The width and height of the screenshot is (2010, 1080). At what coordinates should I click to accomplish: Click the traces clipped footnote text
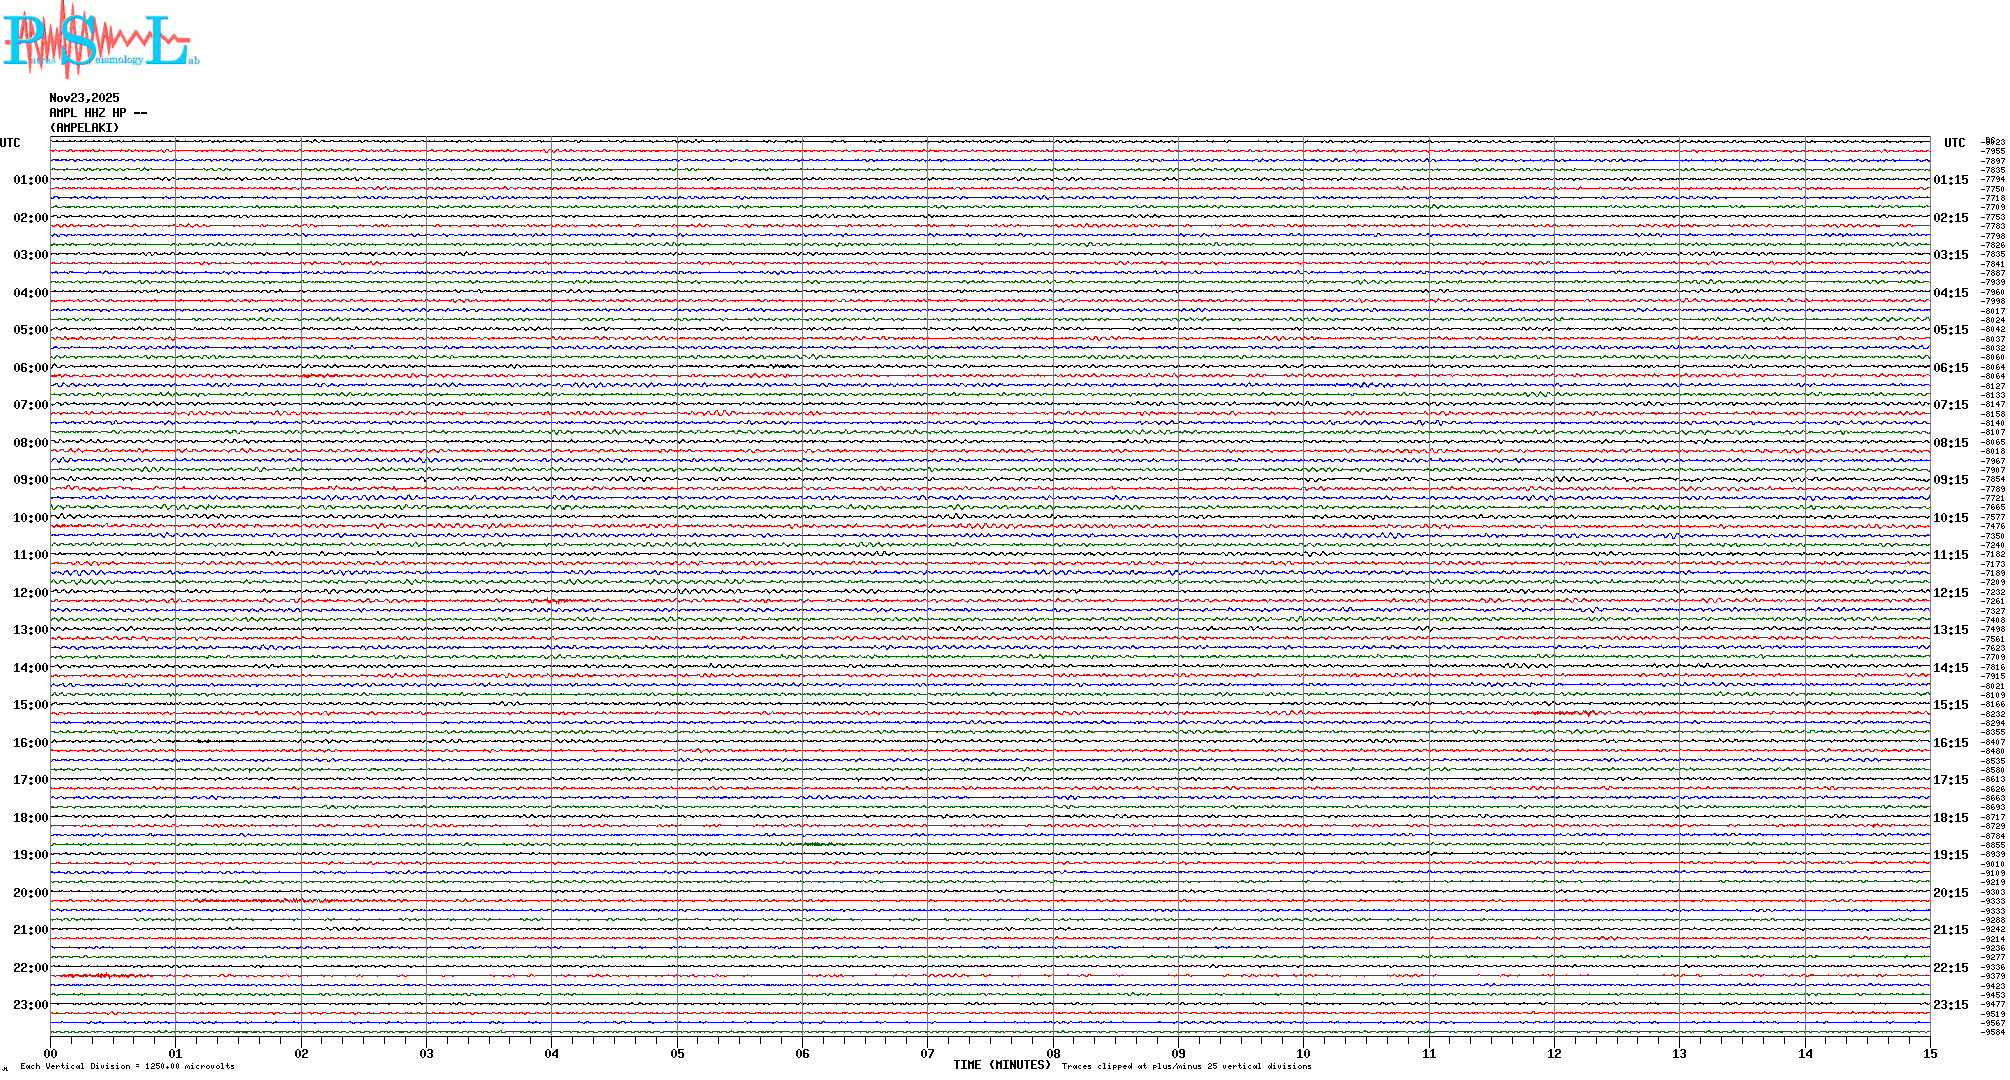pos(1186,1066)
